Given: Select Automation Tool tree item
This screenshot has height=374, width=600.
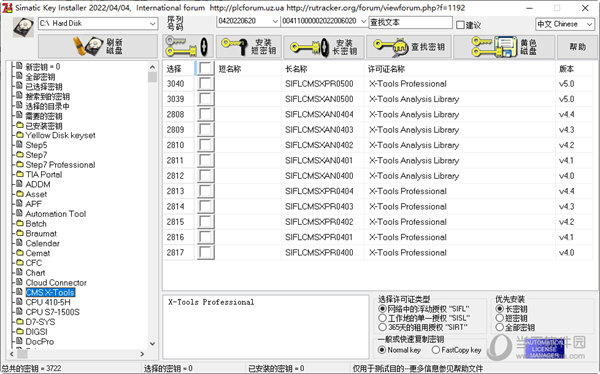Looking at the screenshot, I should pyautogui.click(x=55, y=214).
